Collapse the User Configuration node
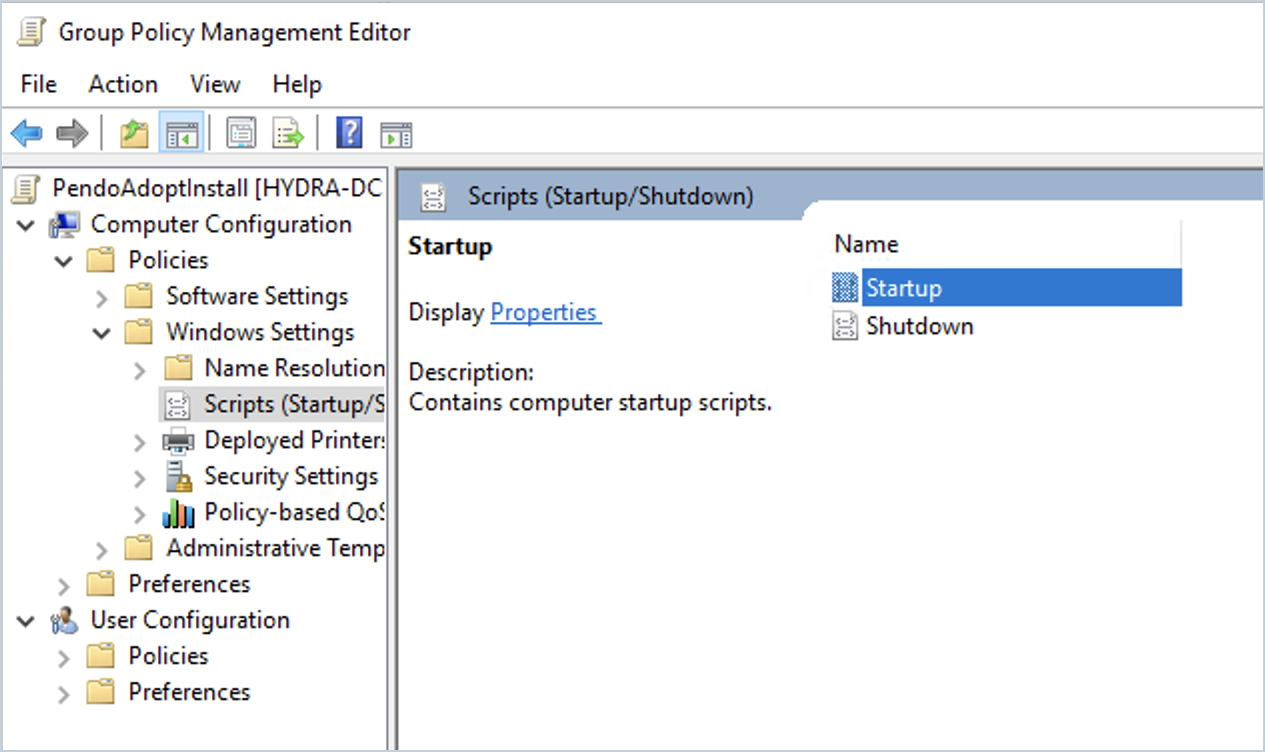Image resolution: width=1265 pixels, height=752 pixels. coord(26,622)
